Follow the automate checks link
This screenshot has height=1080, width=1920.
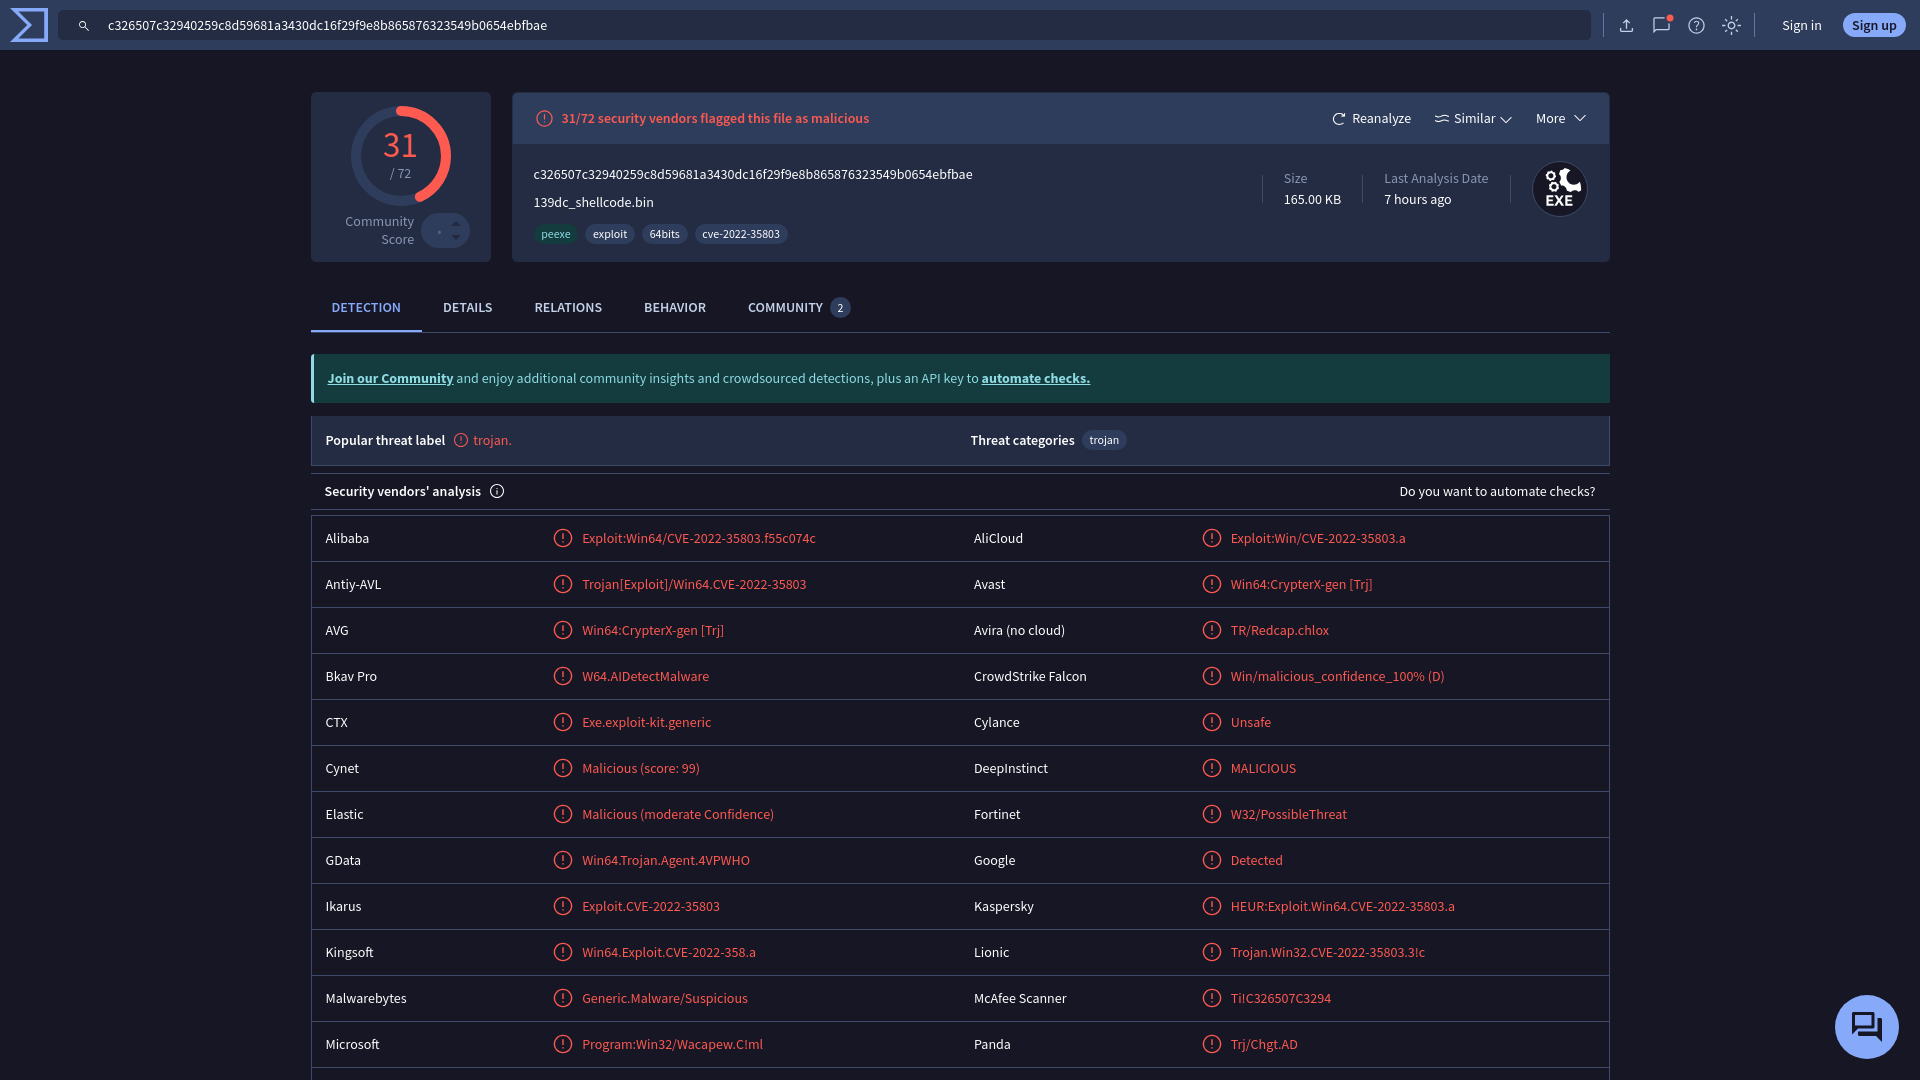1036,379
